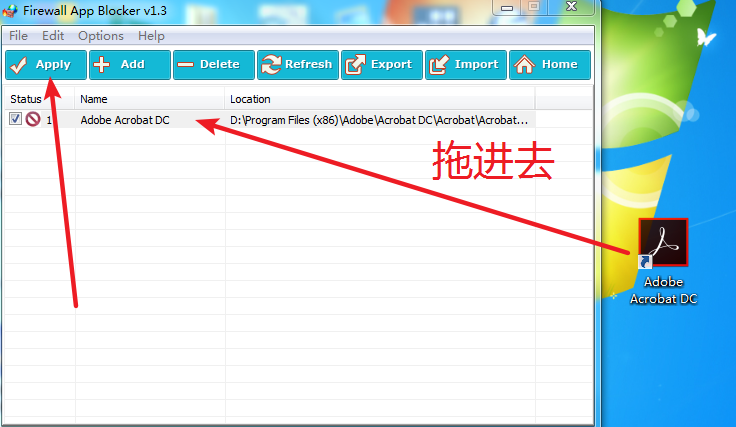Close the Firewall App Blocker window
This screenshot has width=736, height=427.
[571, 7]
